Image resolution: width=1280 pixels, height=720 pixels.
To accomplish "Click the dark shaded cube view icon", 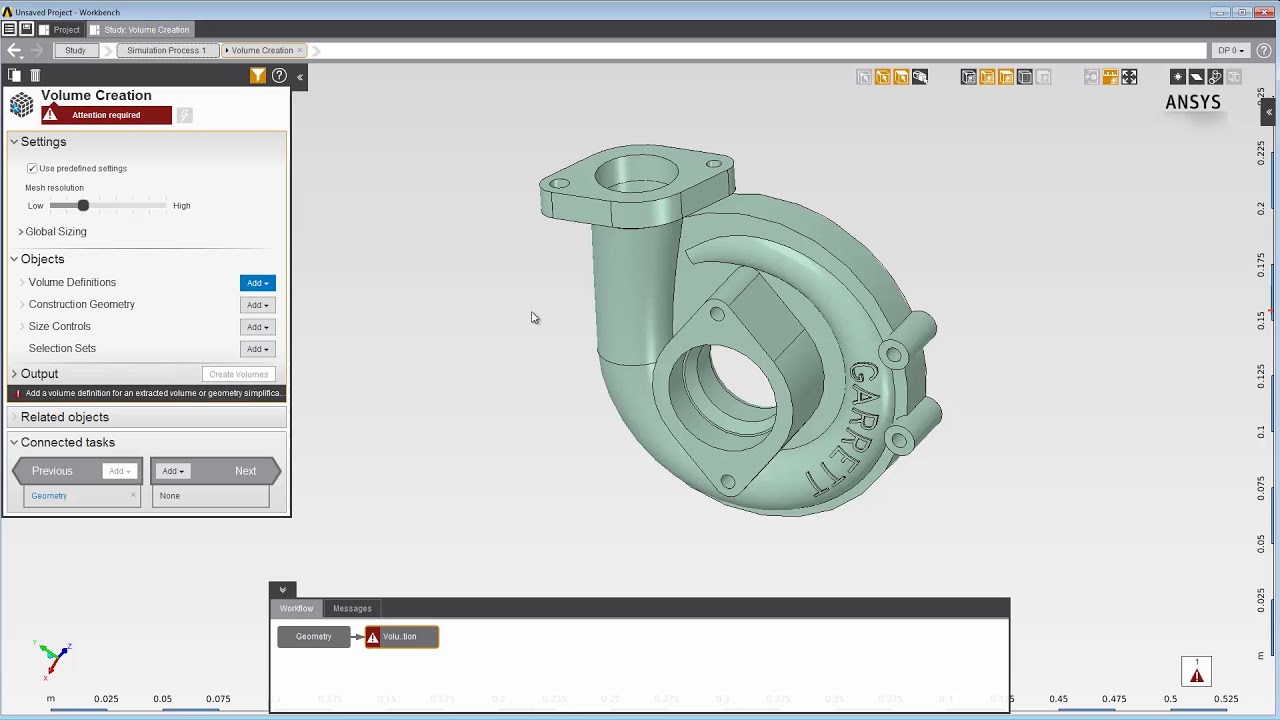I will (968, 77).
